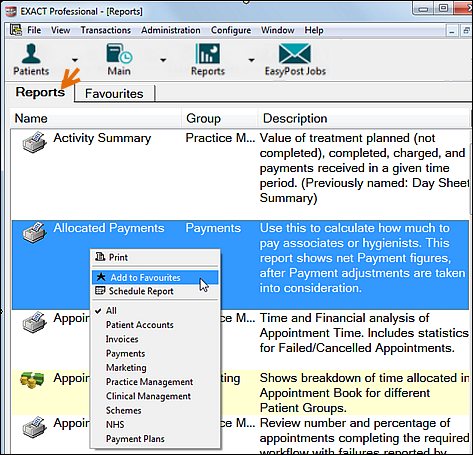
Task: Click the description 'Shows breakdown of time allocated'
Action: coord(364,393)
